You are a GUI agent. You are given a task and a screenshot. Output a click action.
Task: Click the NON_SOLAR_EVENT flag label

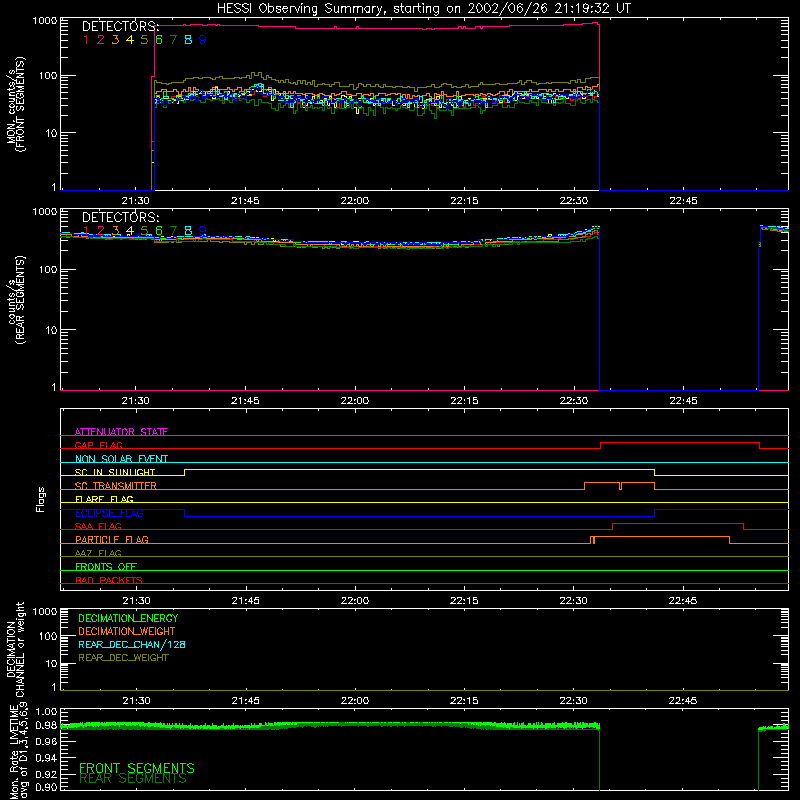click(x=121, y=459)
